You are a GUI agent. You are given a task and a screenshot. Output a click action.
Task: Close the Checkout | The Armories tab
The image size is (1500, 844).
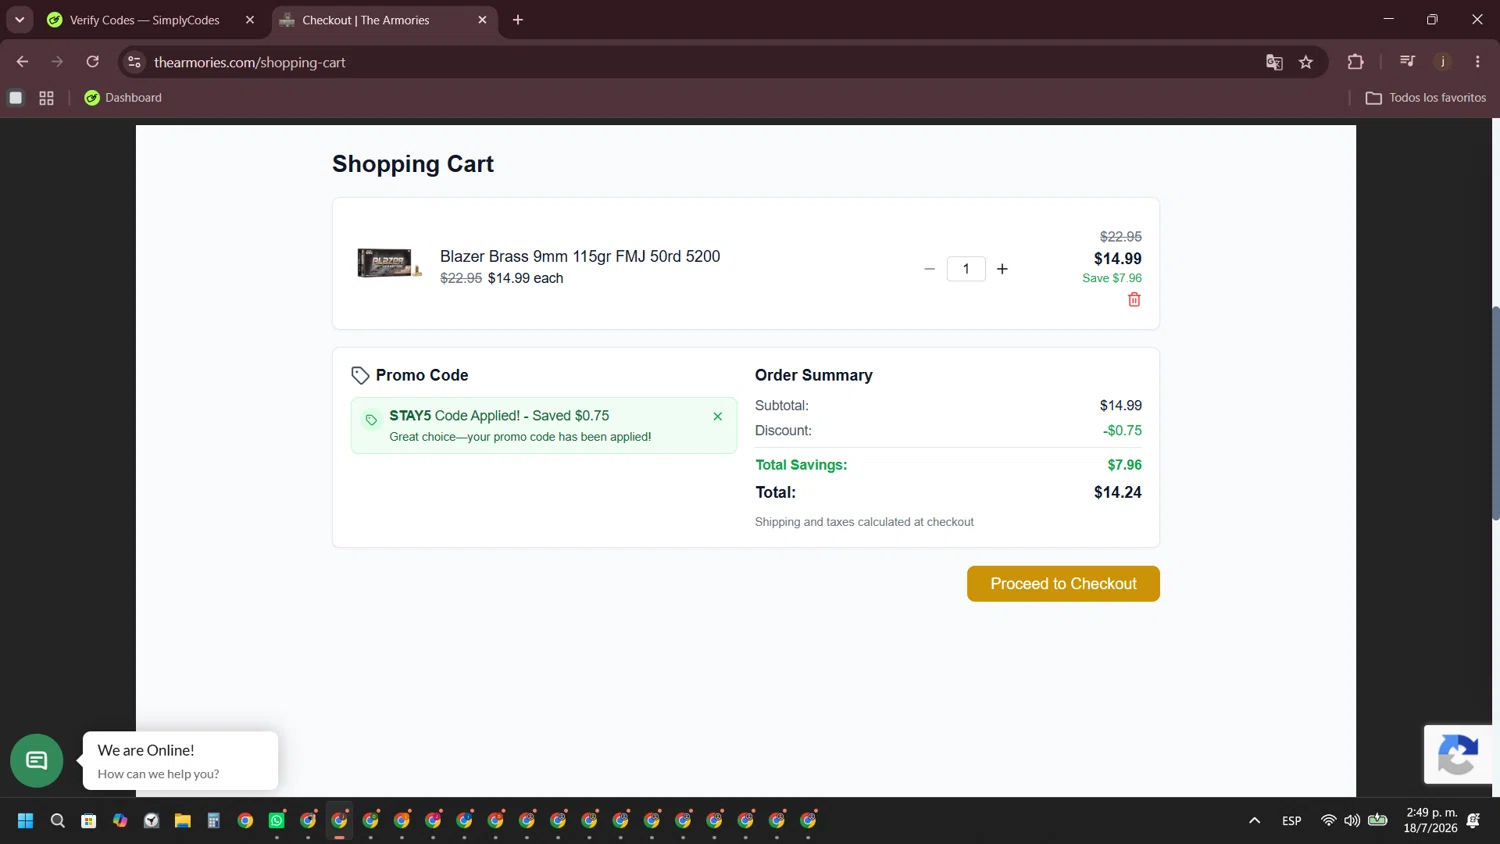pos(482,20)
